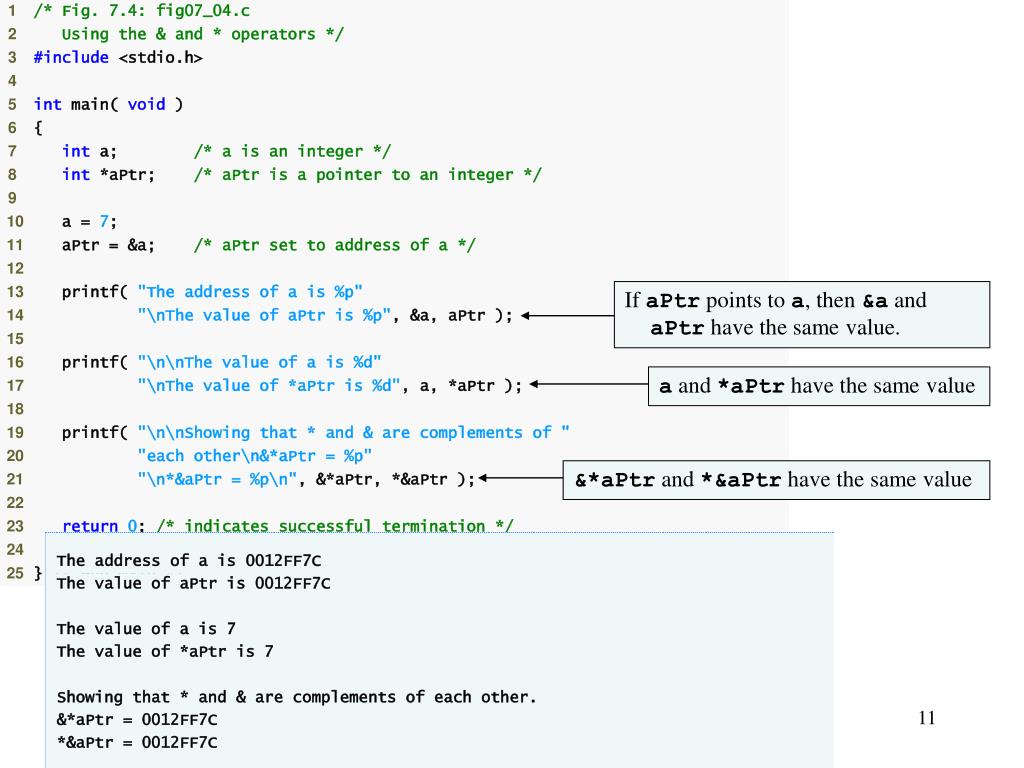Click the arguments '&*aPtr, *&aPtr );' on line 21

click(396, 479)
